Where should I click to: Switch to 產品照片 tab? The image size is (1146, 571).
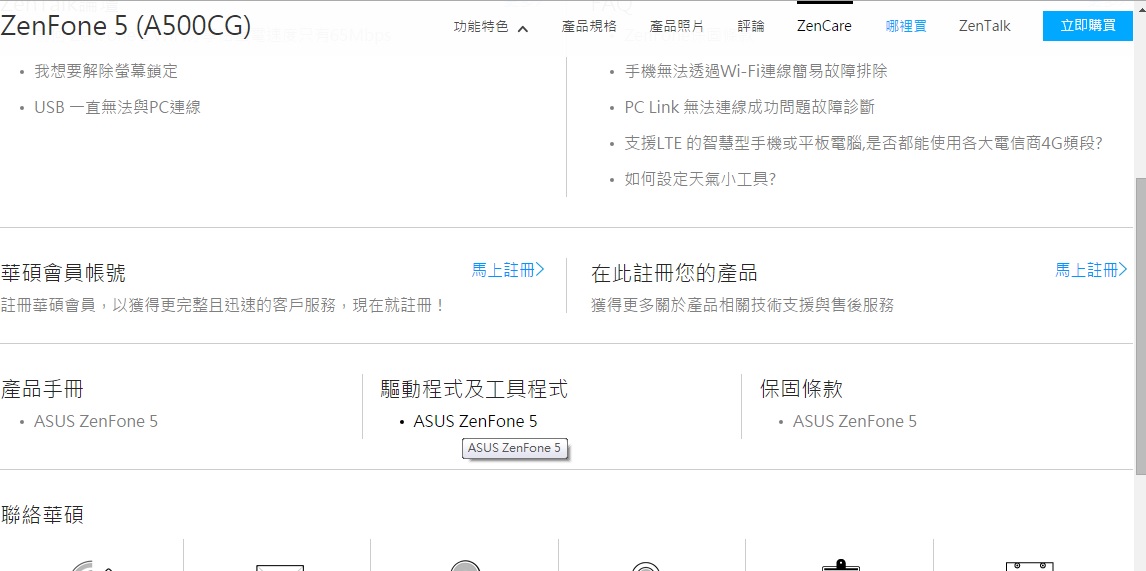[677, 26]
